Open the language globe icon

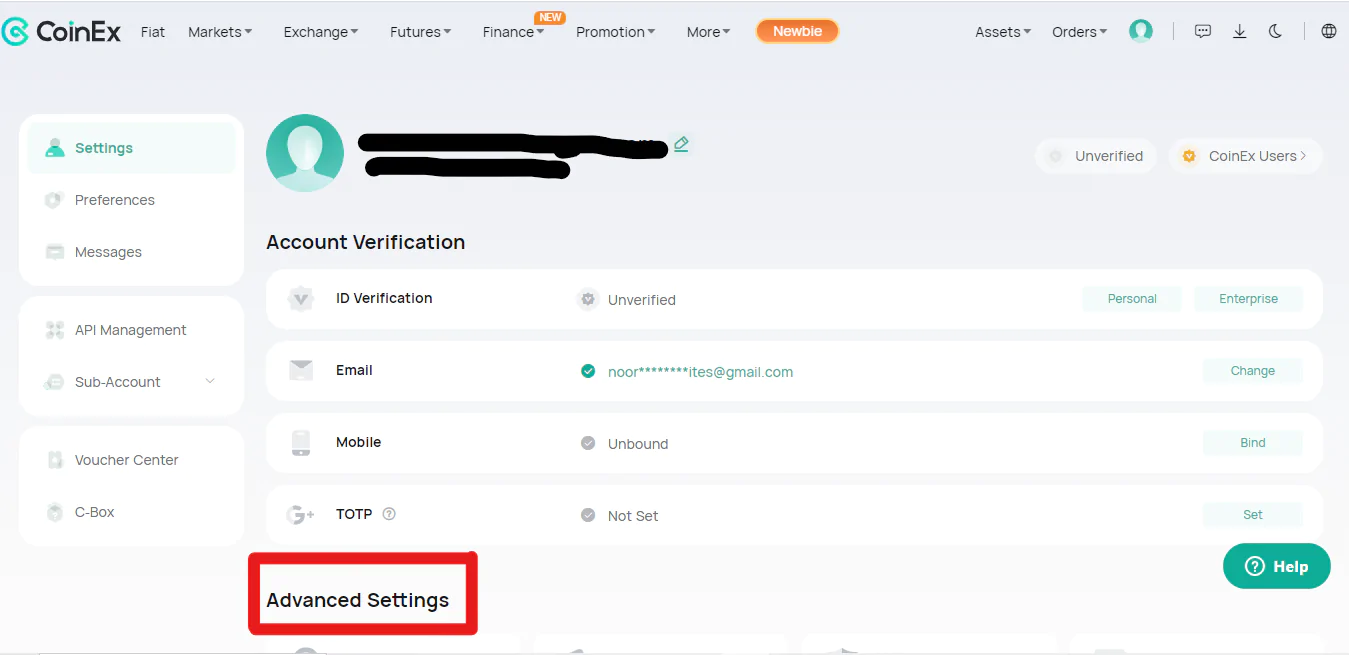pos(1328,31)
